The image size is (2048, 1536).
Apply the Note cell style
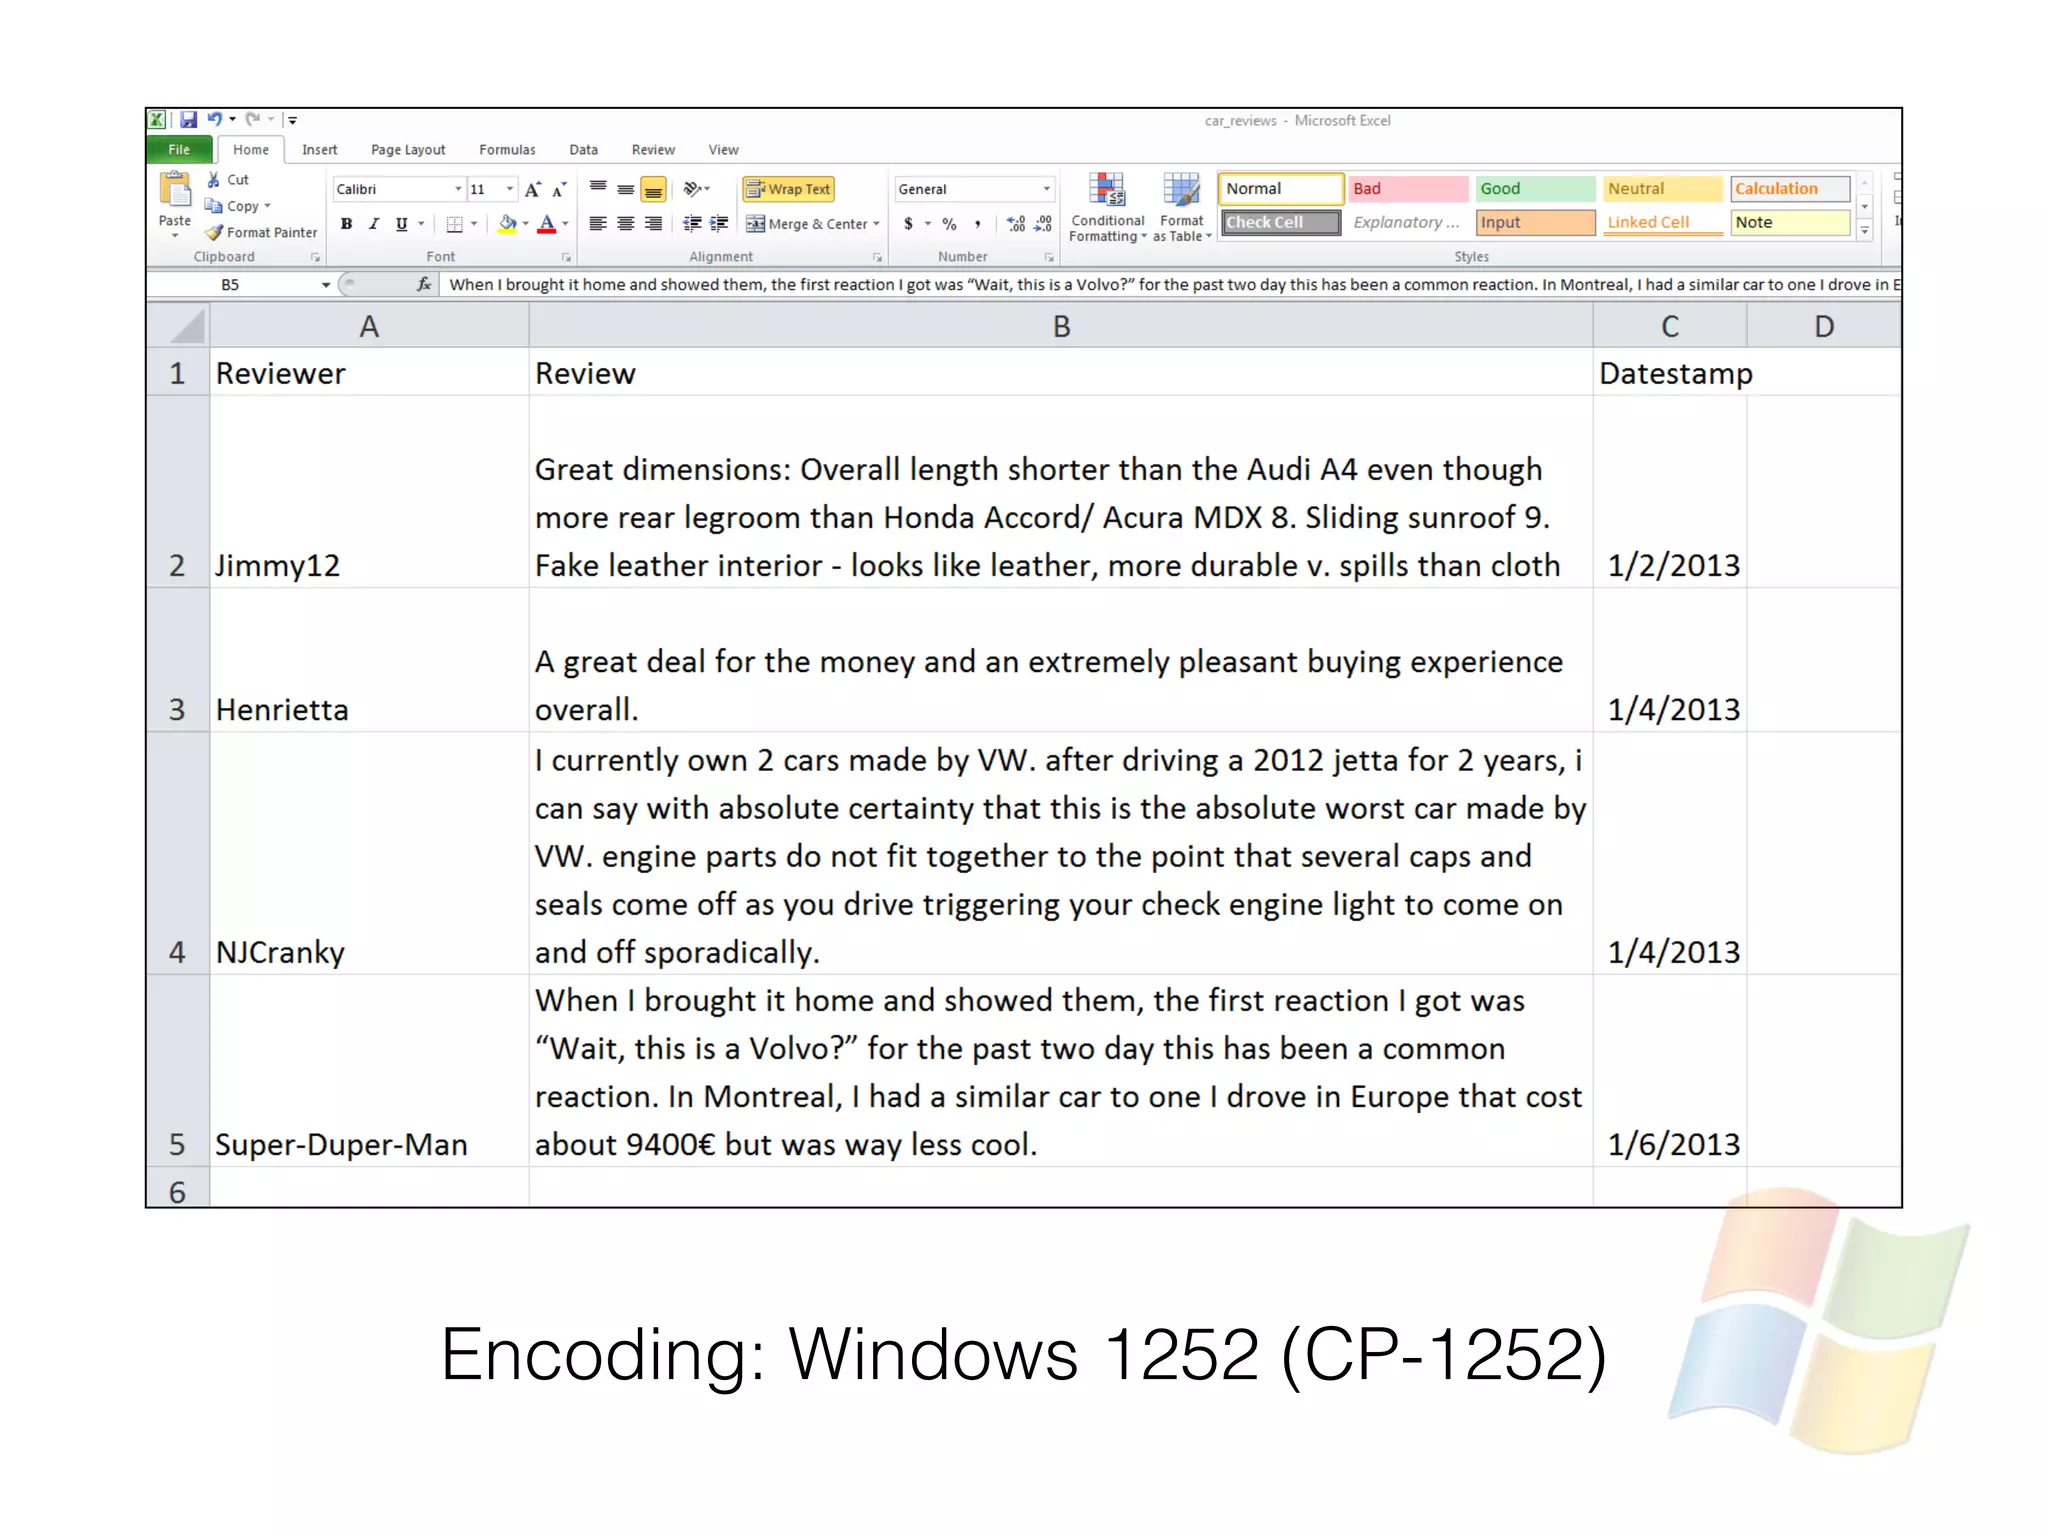click(x=1790, y=222)
